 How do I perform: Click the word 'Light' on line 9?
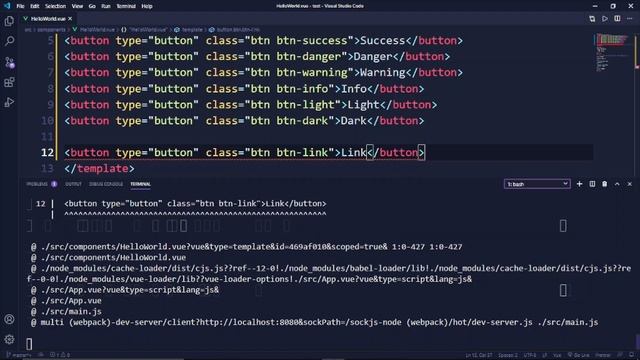[x=363, y=105]
